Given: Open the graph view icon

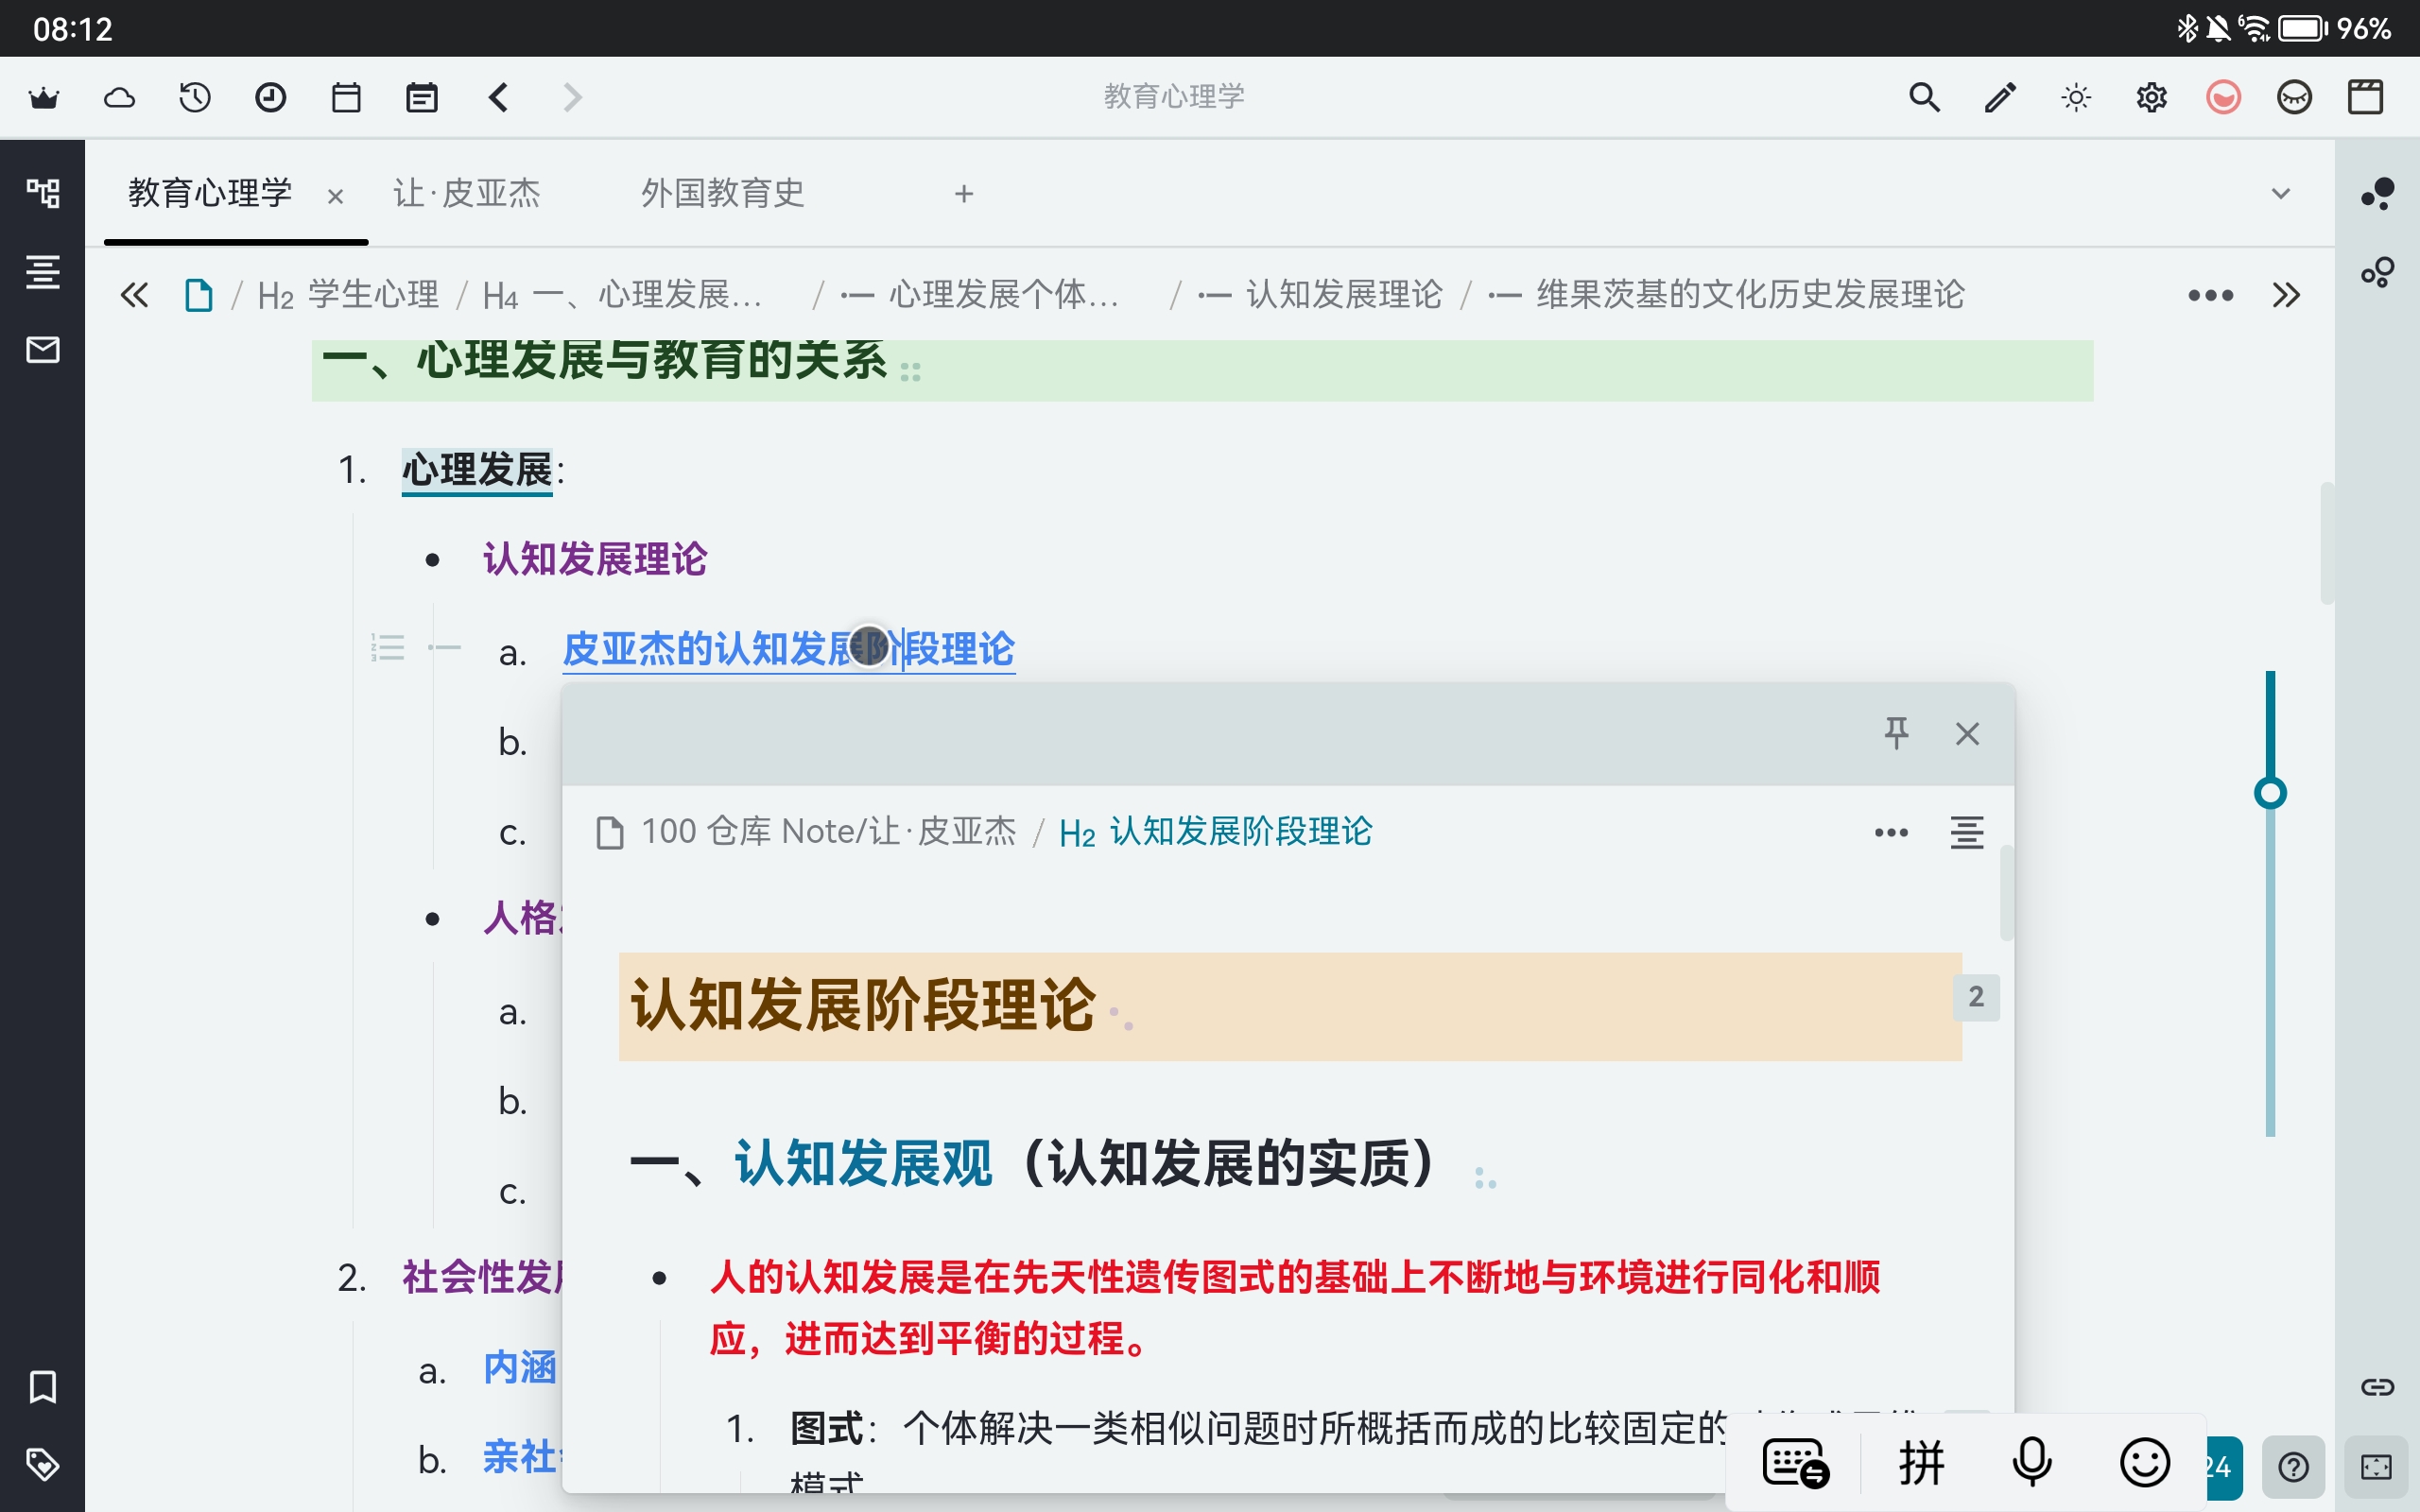Looking at the screenshot, I should 2377,192.
